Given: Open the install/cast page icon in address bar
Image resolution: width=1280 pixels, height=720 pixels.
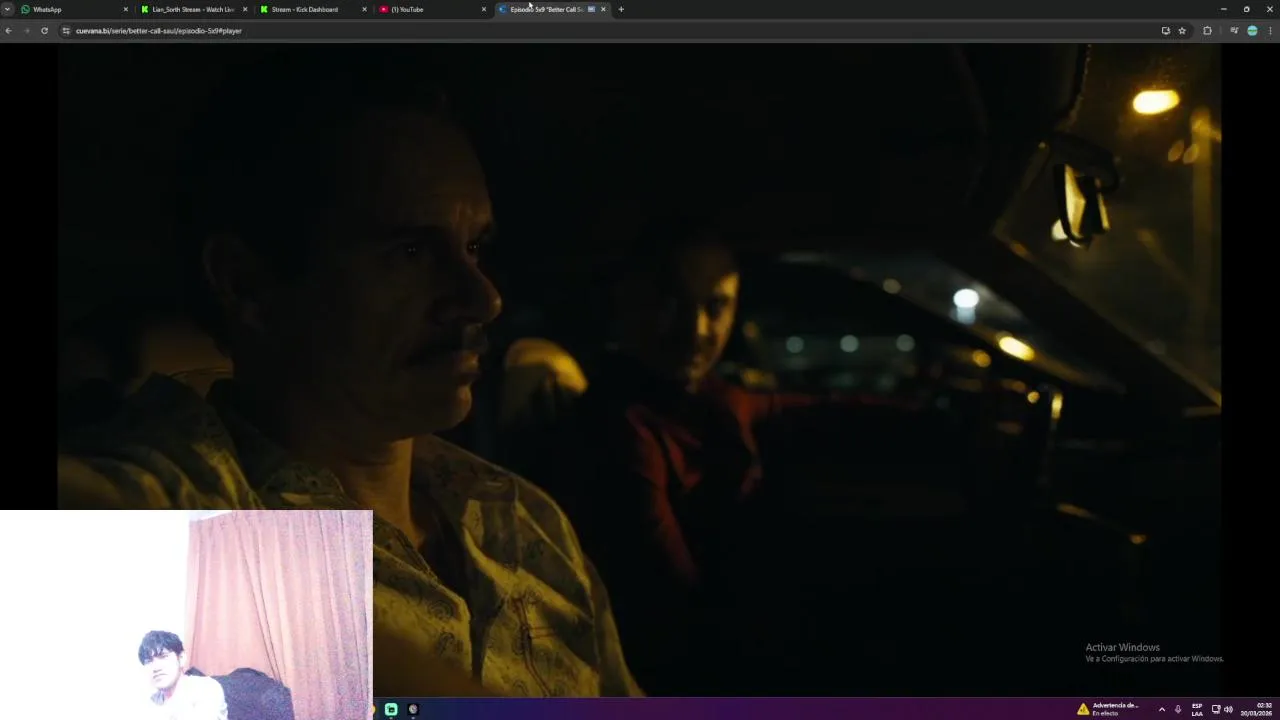Looking at the screenshot, I should [1165, 31].
